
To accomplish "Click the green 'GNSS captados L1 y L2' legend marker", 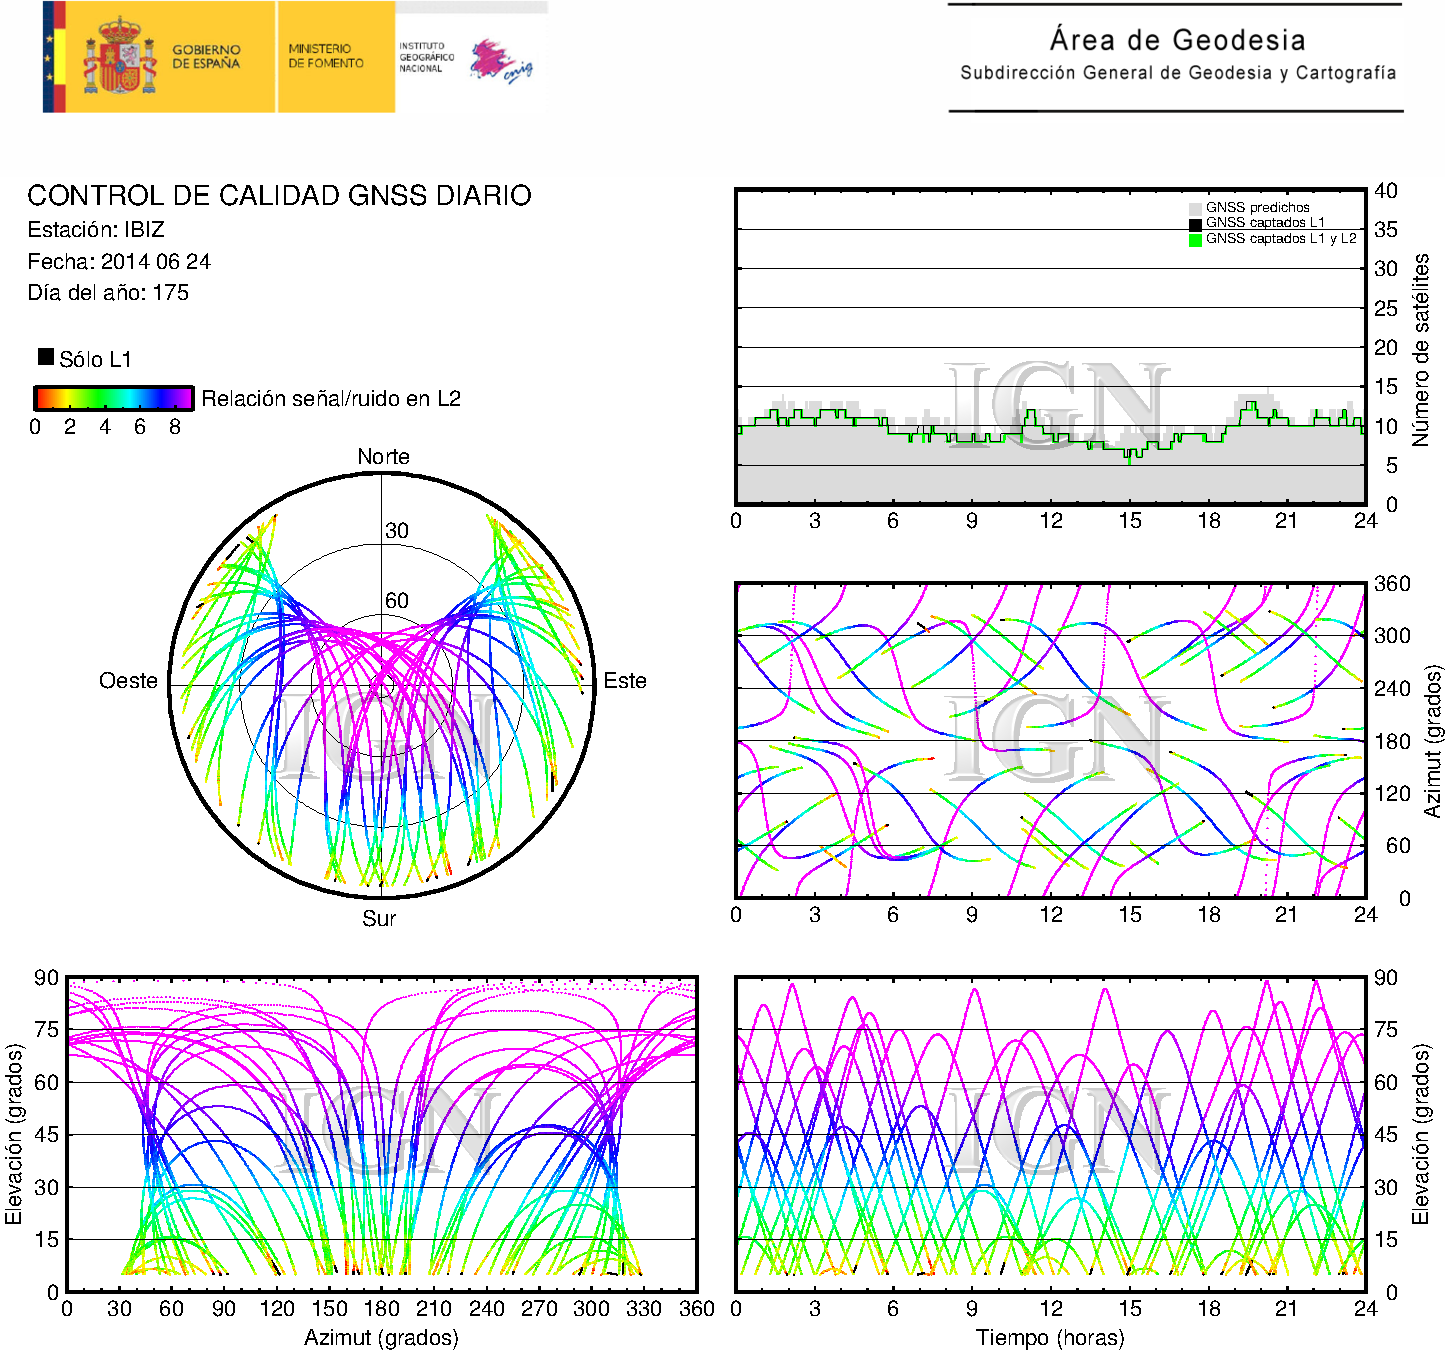I will click(1195, 239).
